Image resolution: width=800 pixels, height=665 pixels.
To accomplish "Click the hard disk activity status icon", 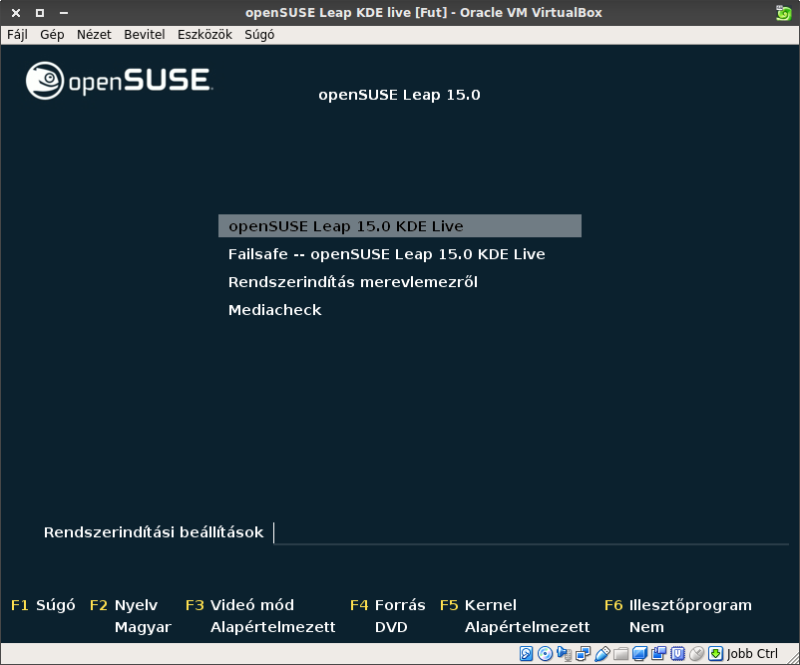I will point(526,653).
